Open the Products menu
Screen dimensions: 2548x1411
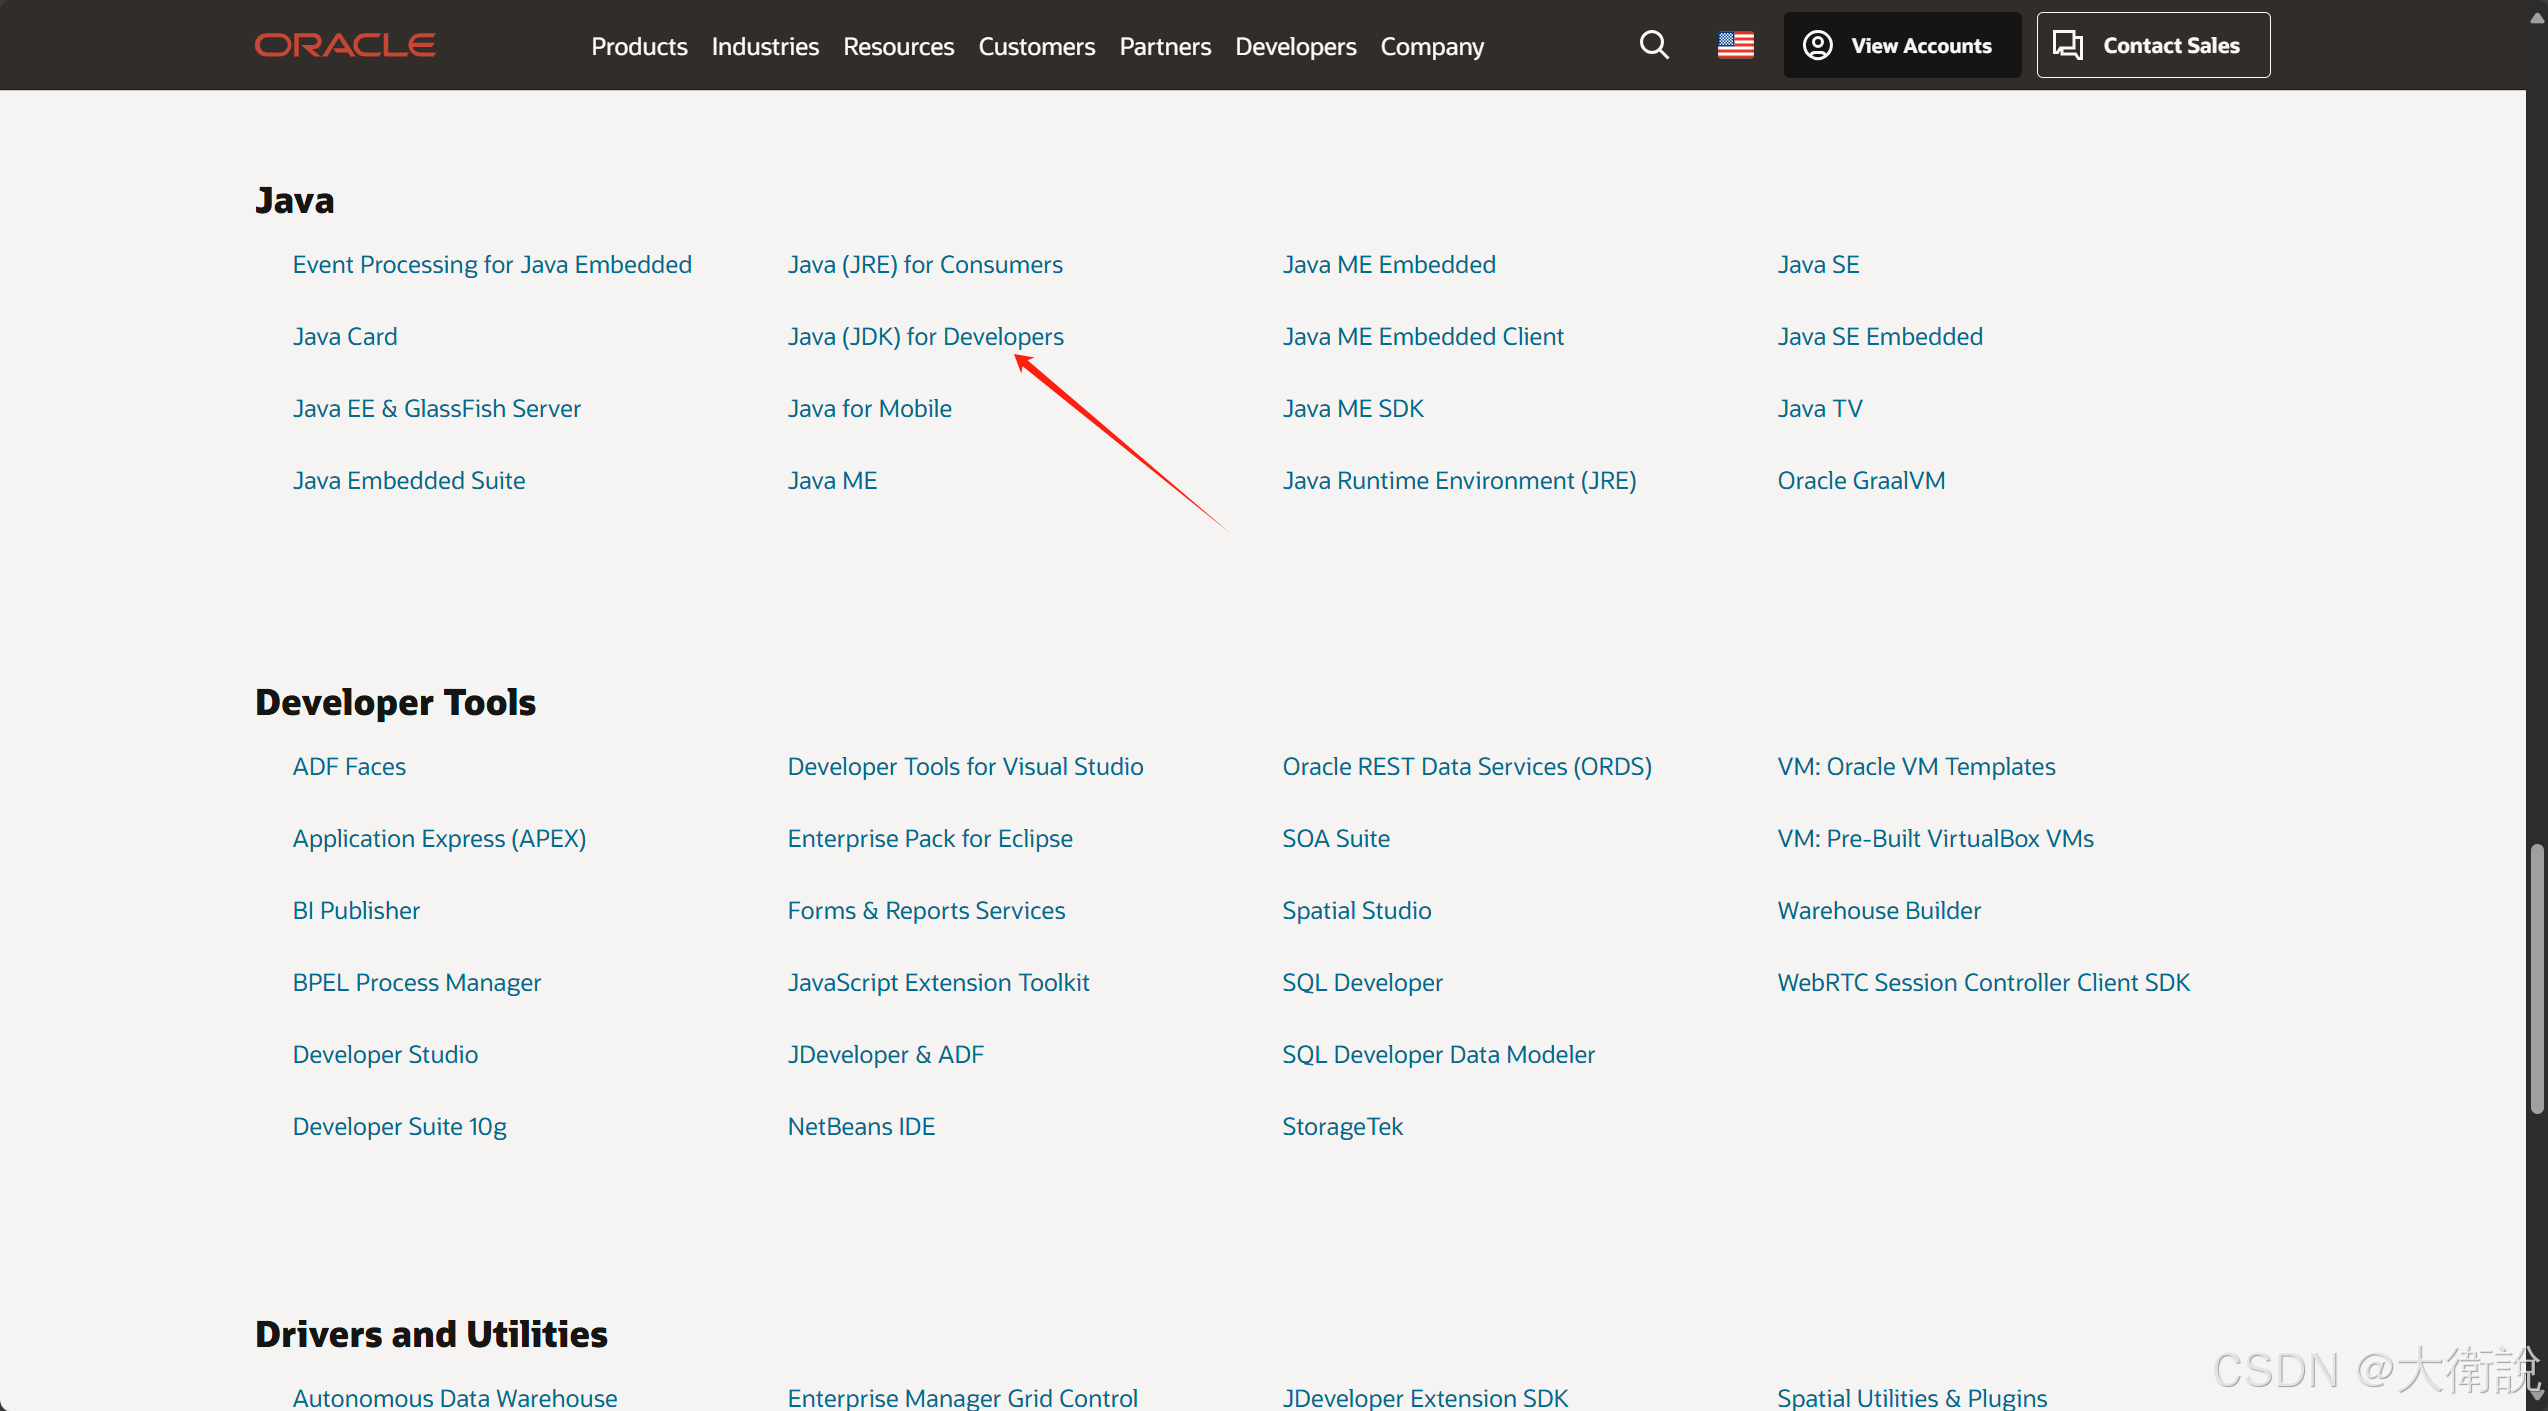pyautogui.click(x=639, y=46)
